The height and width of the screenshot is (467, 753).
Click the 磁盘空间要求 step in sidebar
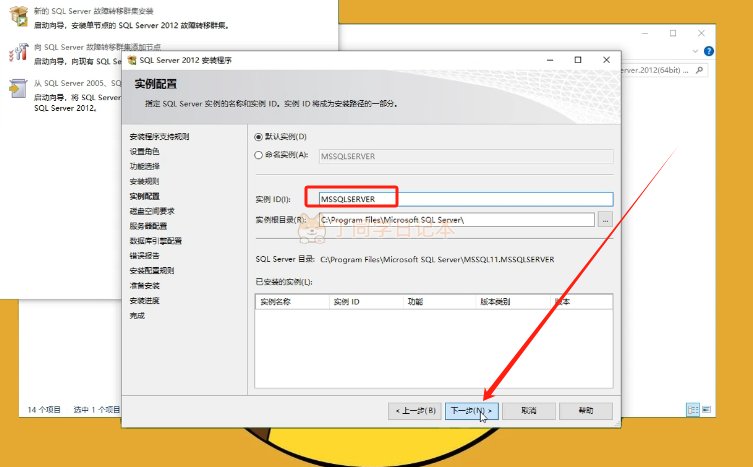pos(152,211)
